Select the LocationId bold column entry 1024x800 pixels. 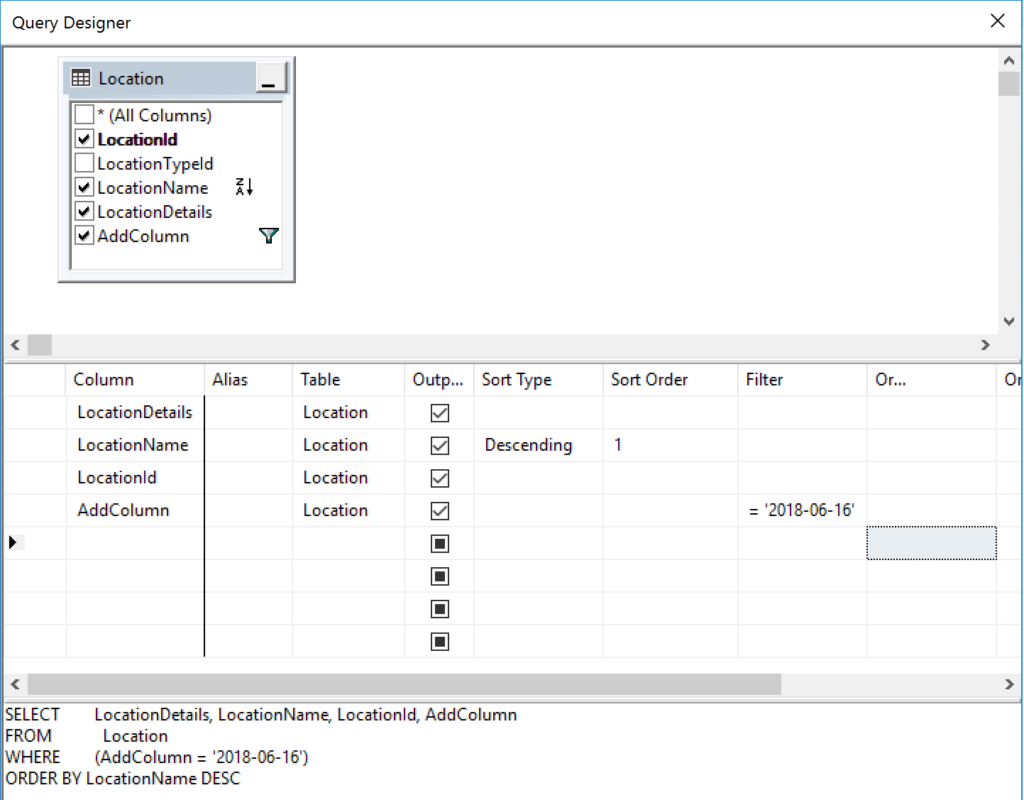pyautogui.click(x=140, y=139)
